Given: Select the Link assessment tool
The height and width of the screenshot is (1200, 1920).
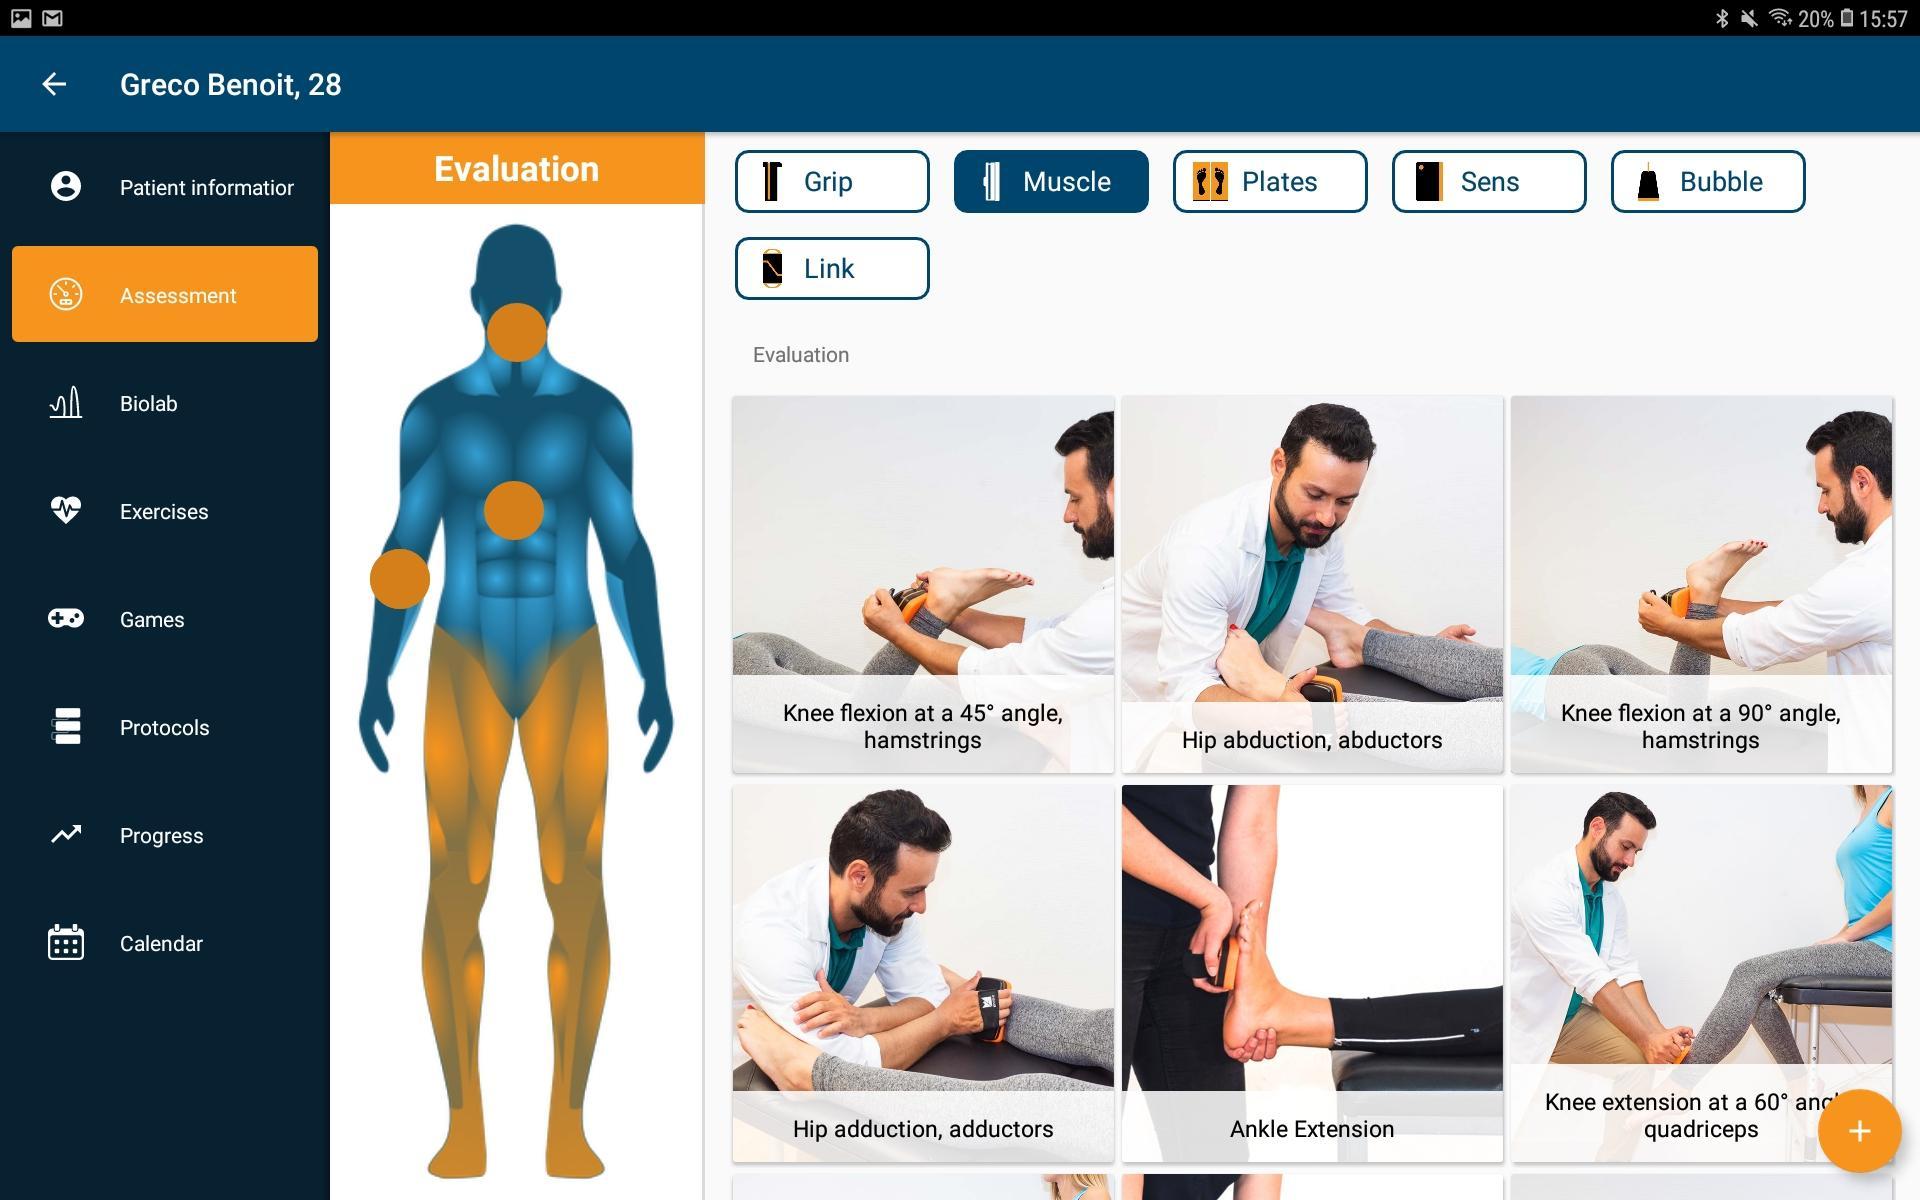Looking at the screenshot, I should [829, 268].
